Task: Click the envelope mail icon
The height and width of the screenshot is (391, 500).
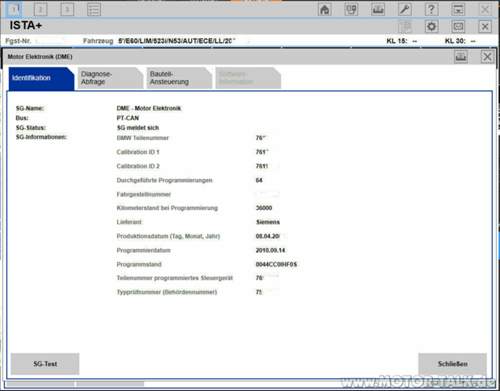Action: click(458, 26)
